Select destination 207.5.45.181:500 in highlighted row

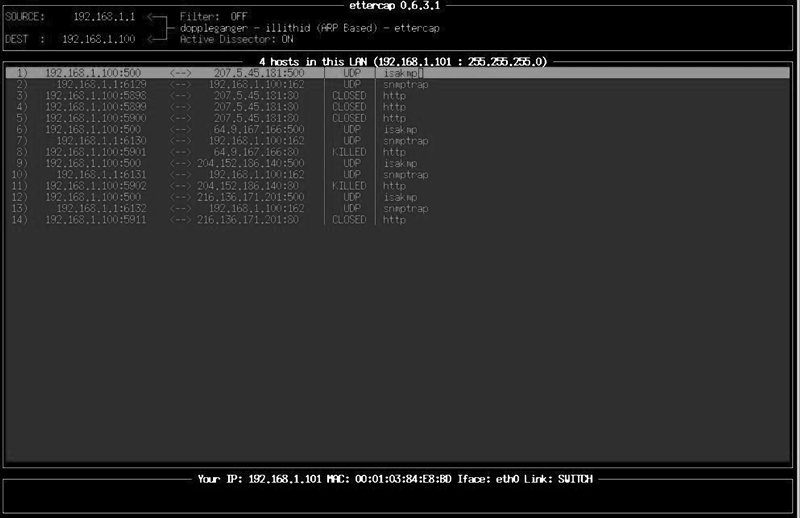[x=259, y=73]
